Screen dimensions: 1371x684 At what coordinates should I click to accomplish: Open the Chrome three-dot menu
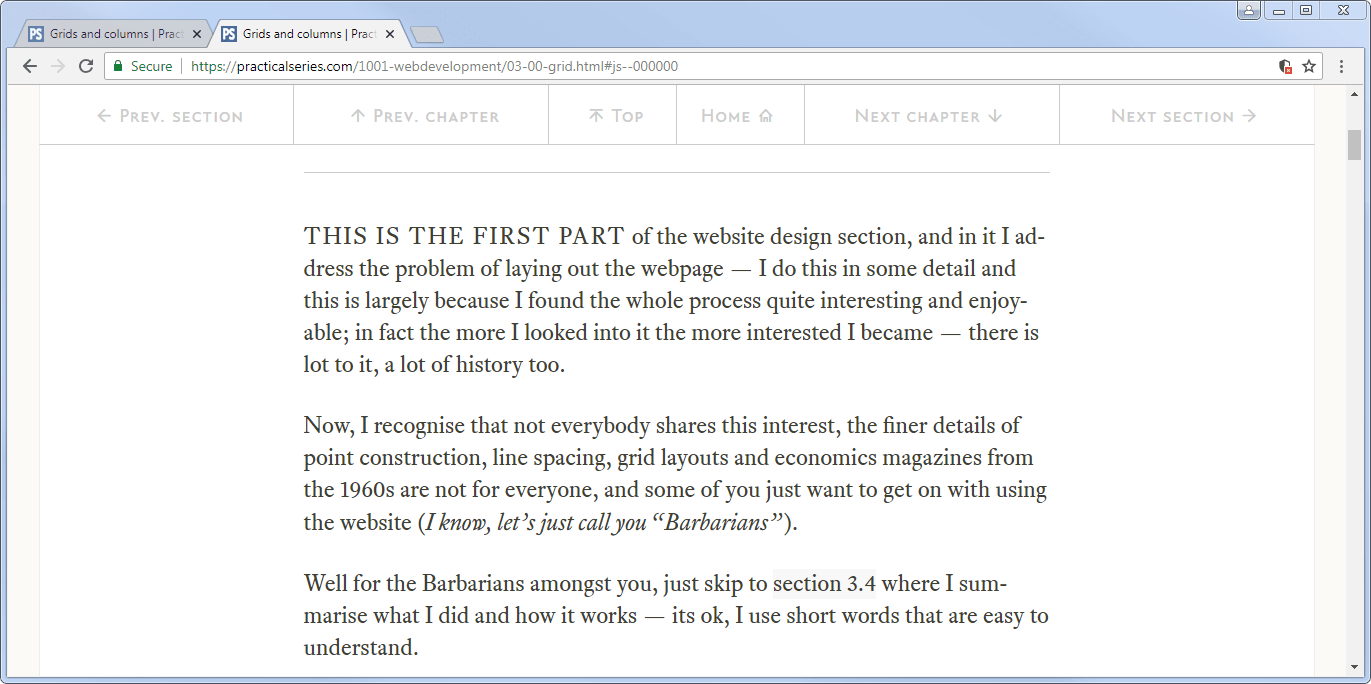pyautogui.click(x=1341, y=66)
